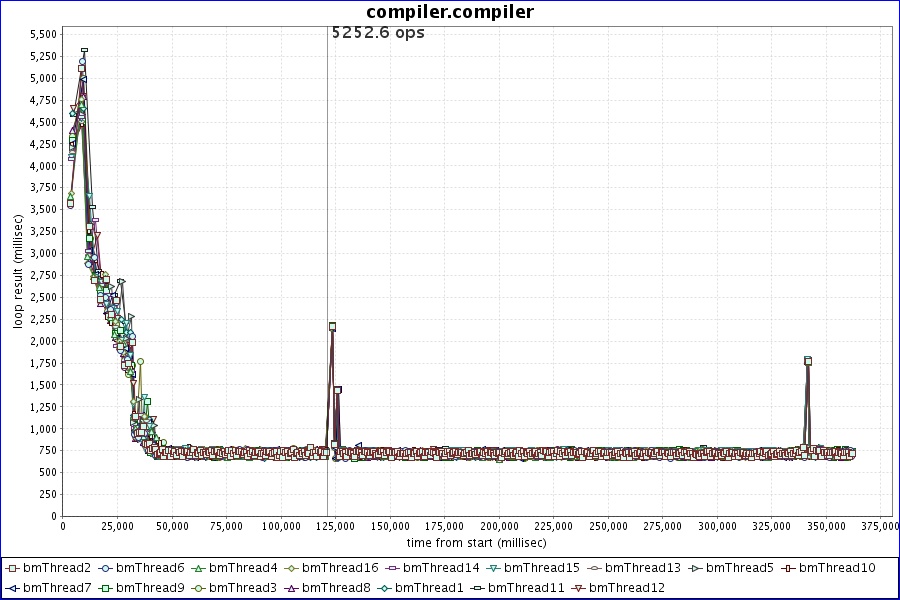Click the 'time from start (millisec)' axis label

pyautogui.click(x=477, y=542)
